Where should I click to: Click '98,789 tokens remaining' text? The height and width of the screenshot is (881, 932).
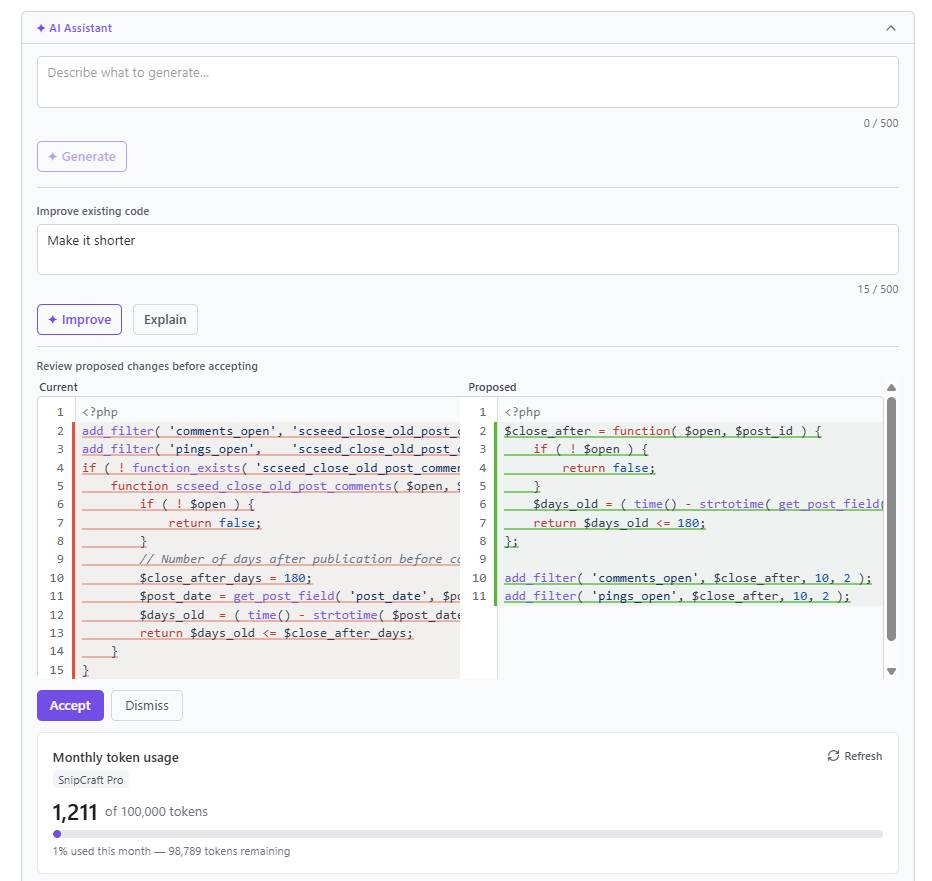(x=229, y=851)
